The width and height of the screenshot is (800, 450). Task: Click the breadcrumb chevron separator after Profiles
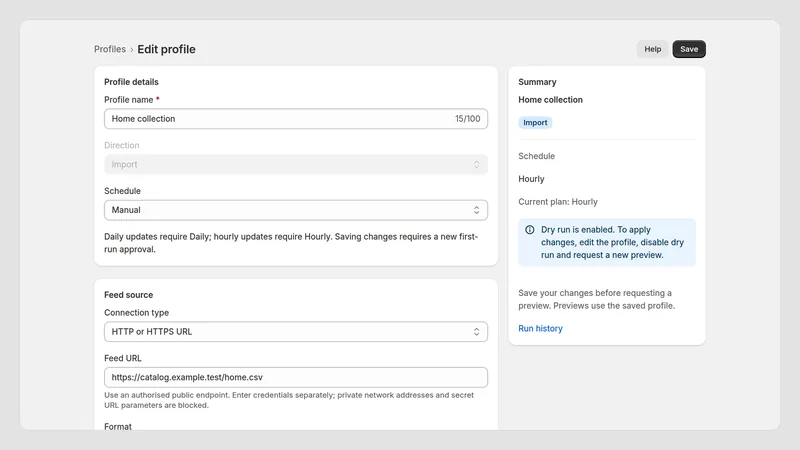tap(132, 49)
